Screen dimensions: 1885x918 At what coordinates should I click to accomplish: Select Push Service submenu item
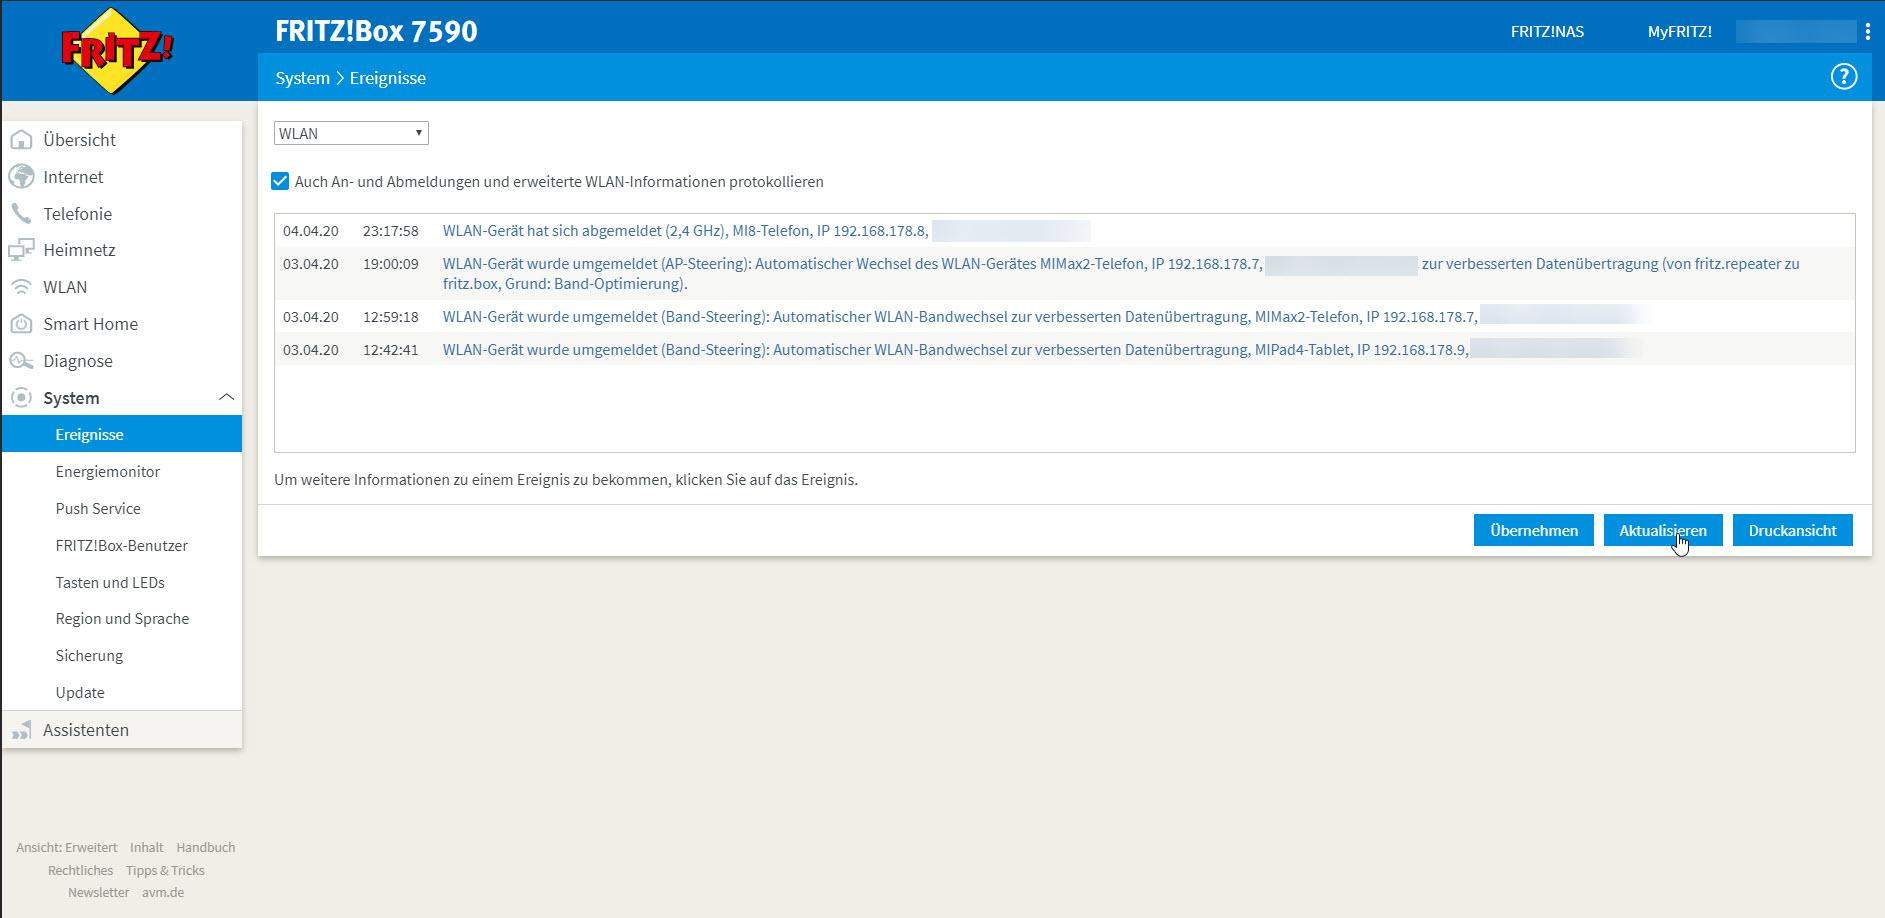pyautogui.click(x=98, y=508)
